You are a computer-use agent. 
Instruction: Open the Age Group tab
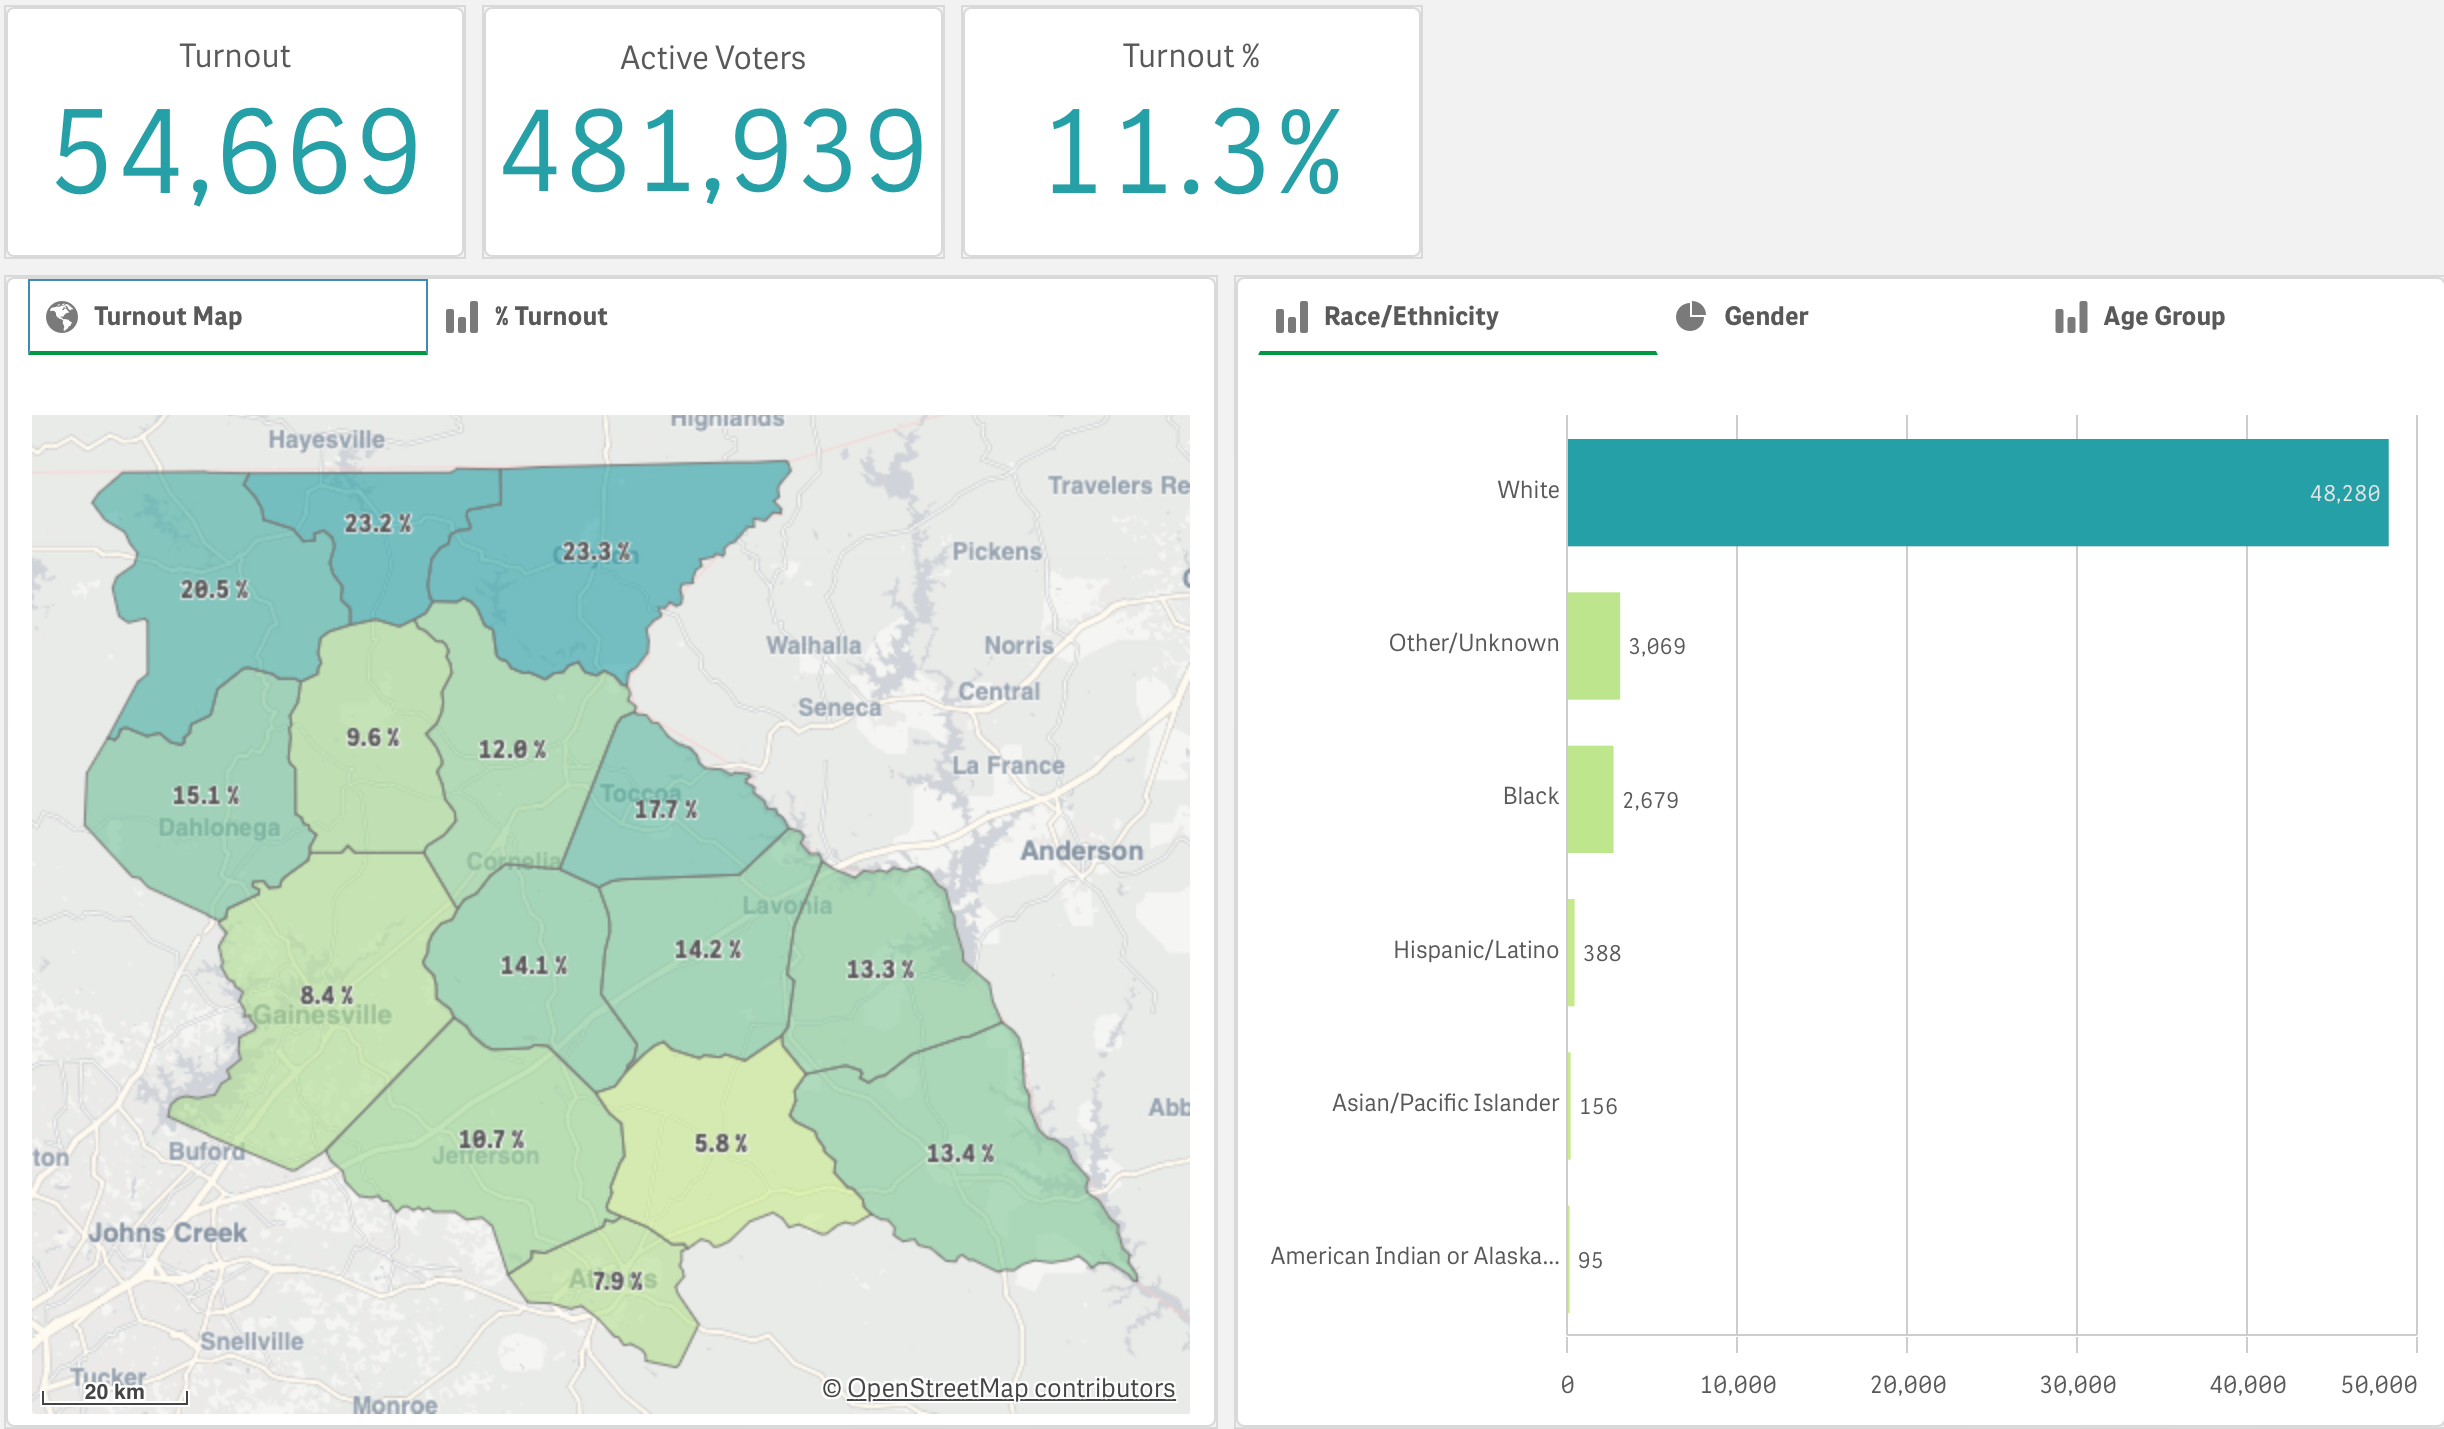coord(2163,317)
